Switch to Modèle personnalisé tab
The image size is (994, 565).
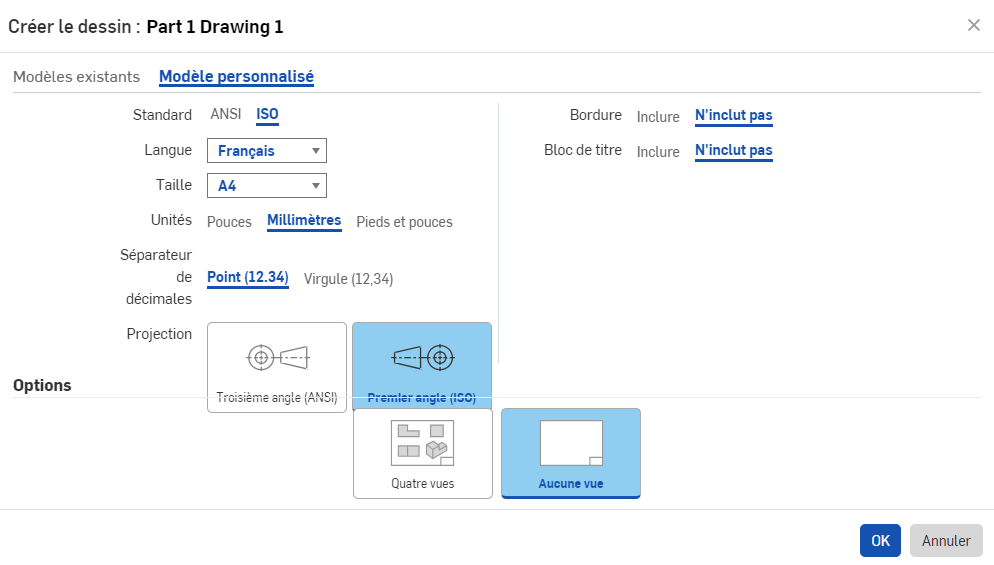[236, 77]
